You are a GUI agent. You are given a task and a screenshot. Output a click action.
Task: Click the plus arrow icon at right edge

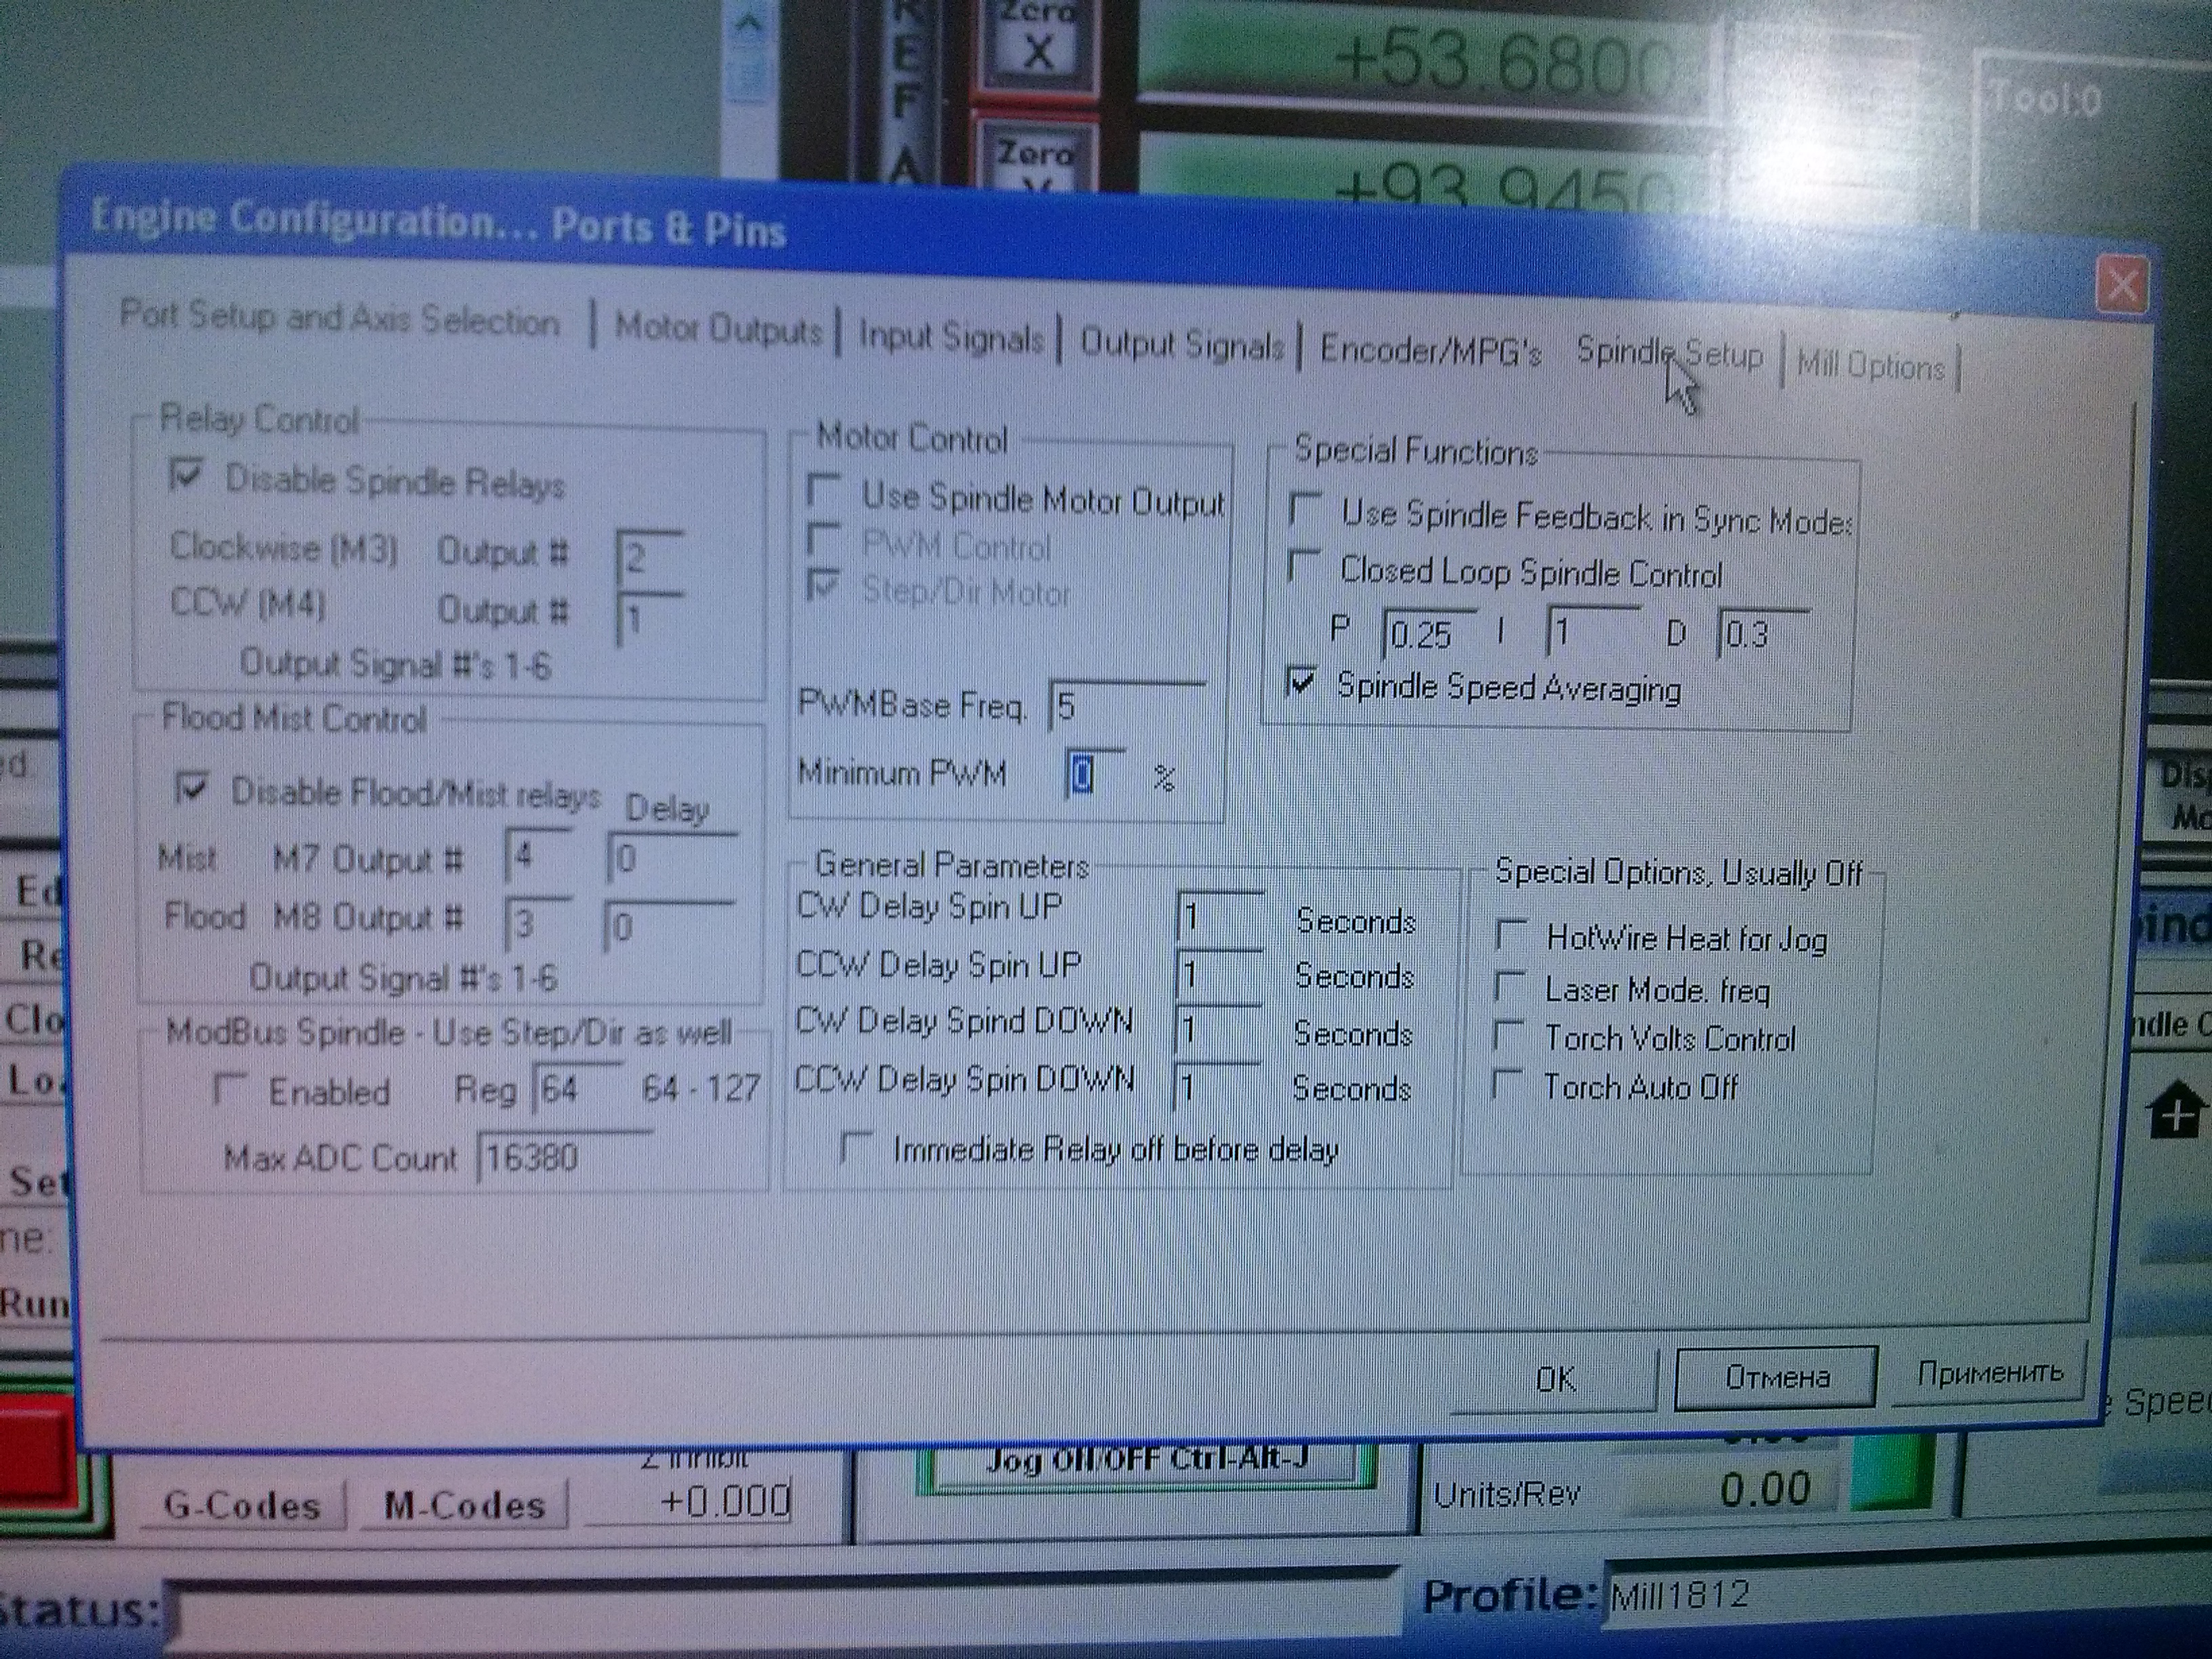2176,1114
